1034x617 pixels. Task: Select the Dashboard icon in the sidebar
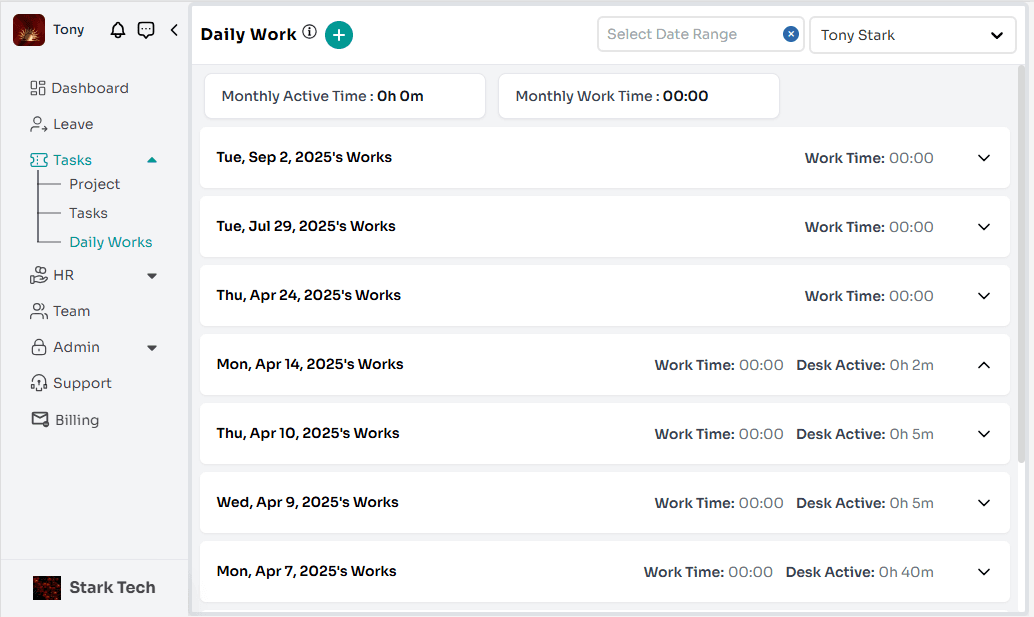[x=36, y=88]
